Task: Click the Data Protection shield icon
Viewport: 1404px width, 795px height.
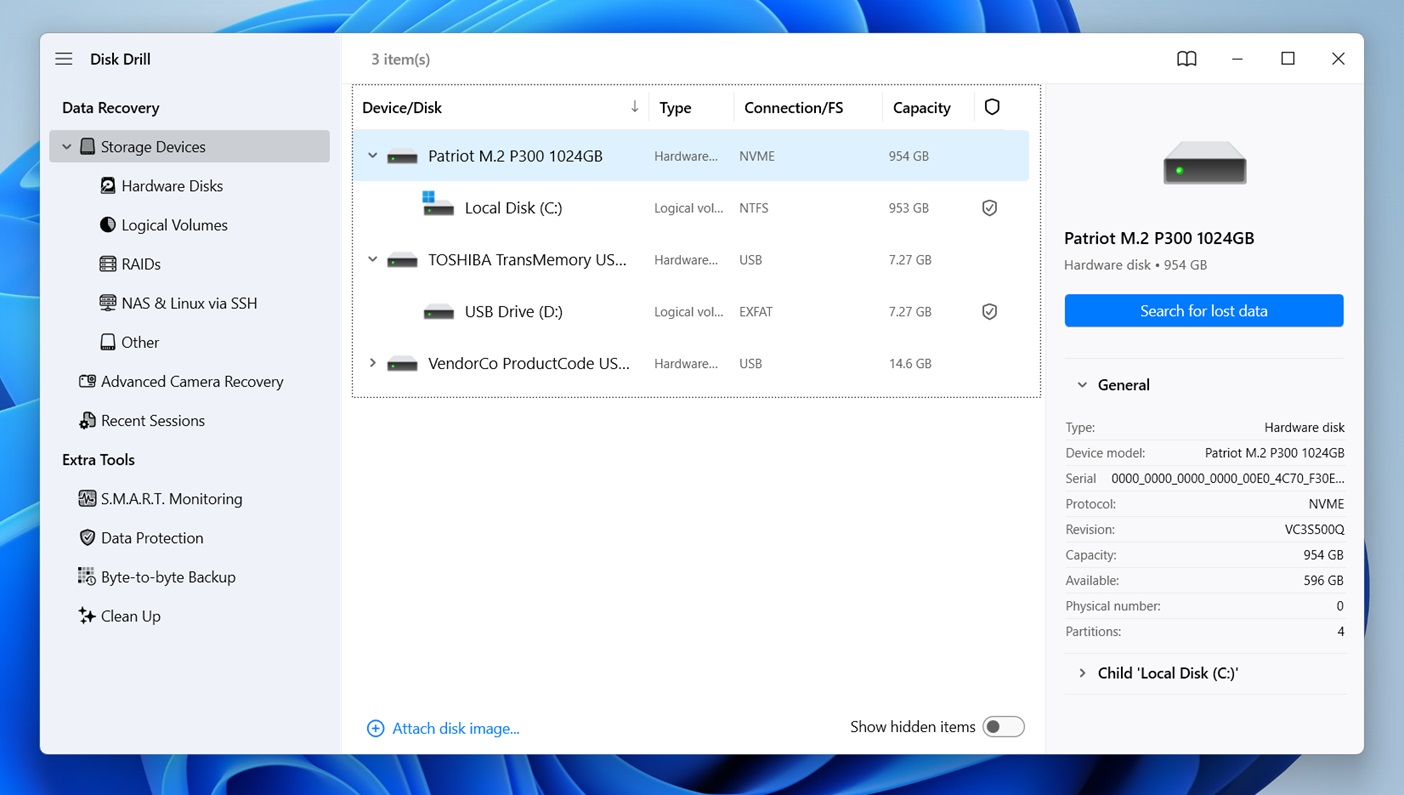Action: pos(87,538)
